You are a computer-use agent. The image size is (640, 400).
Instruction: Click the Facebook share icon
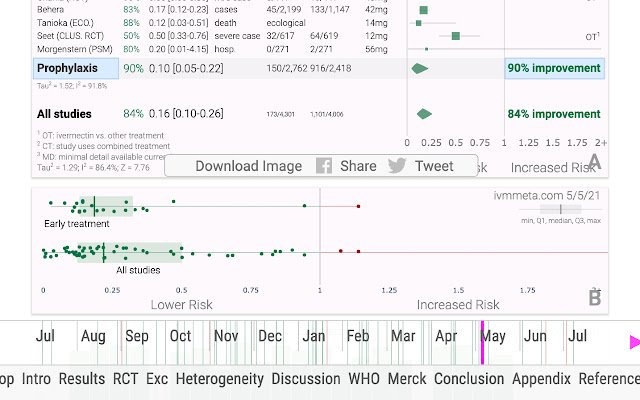click(324, 166)
